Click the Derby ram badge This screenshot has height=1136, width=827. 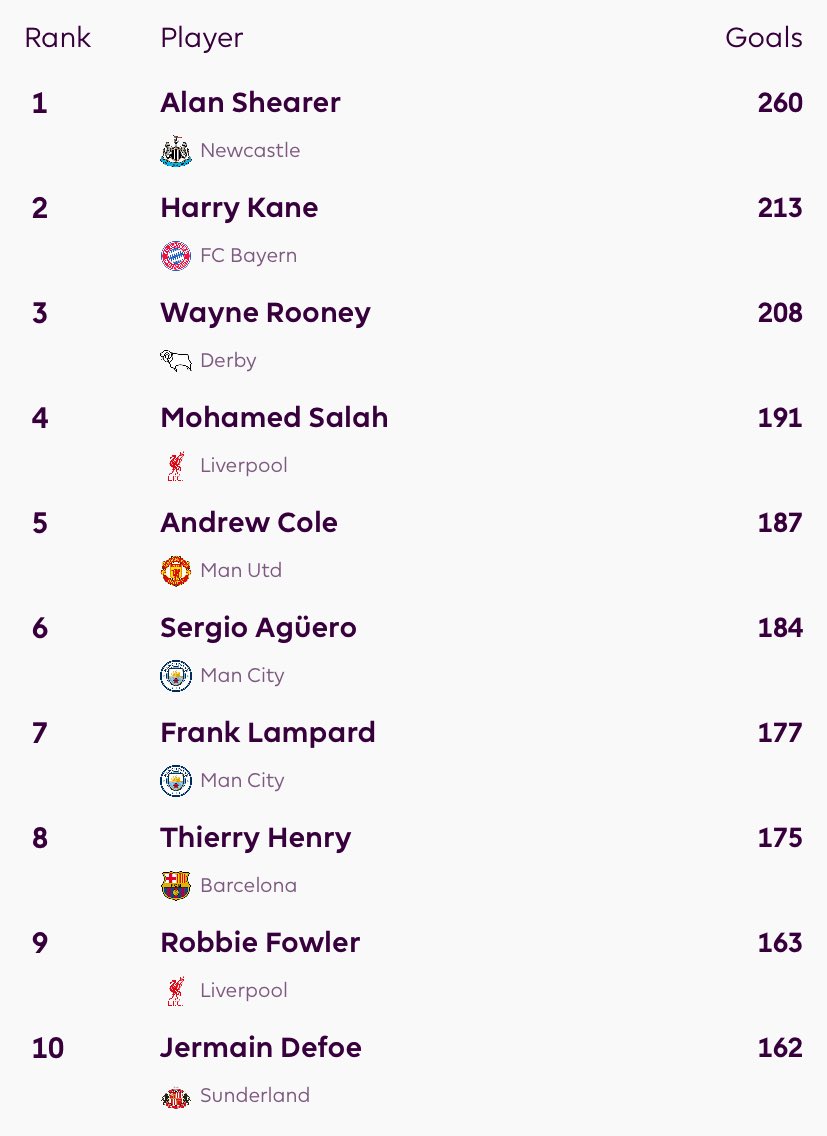[175, 361]
